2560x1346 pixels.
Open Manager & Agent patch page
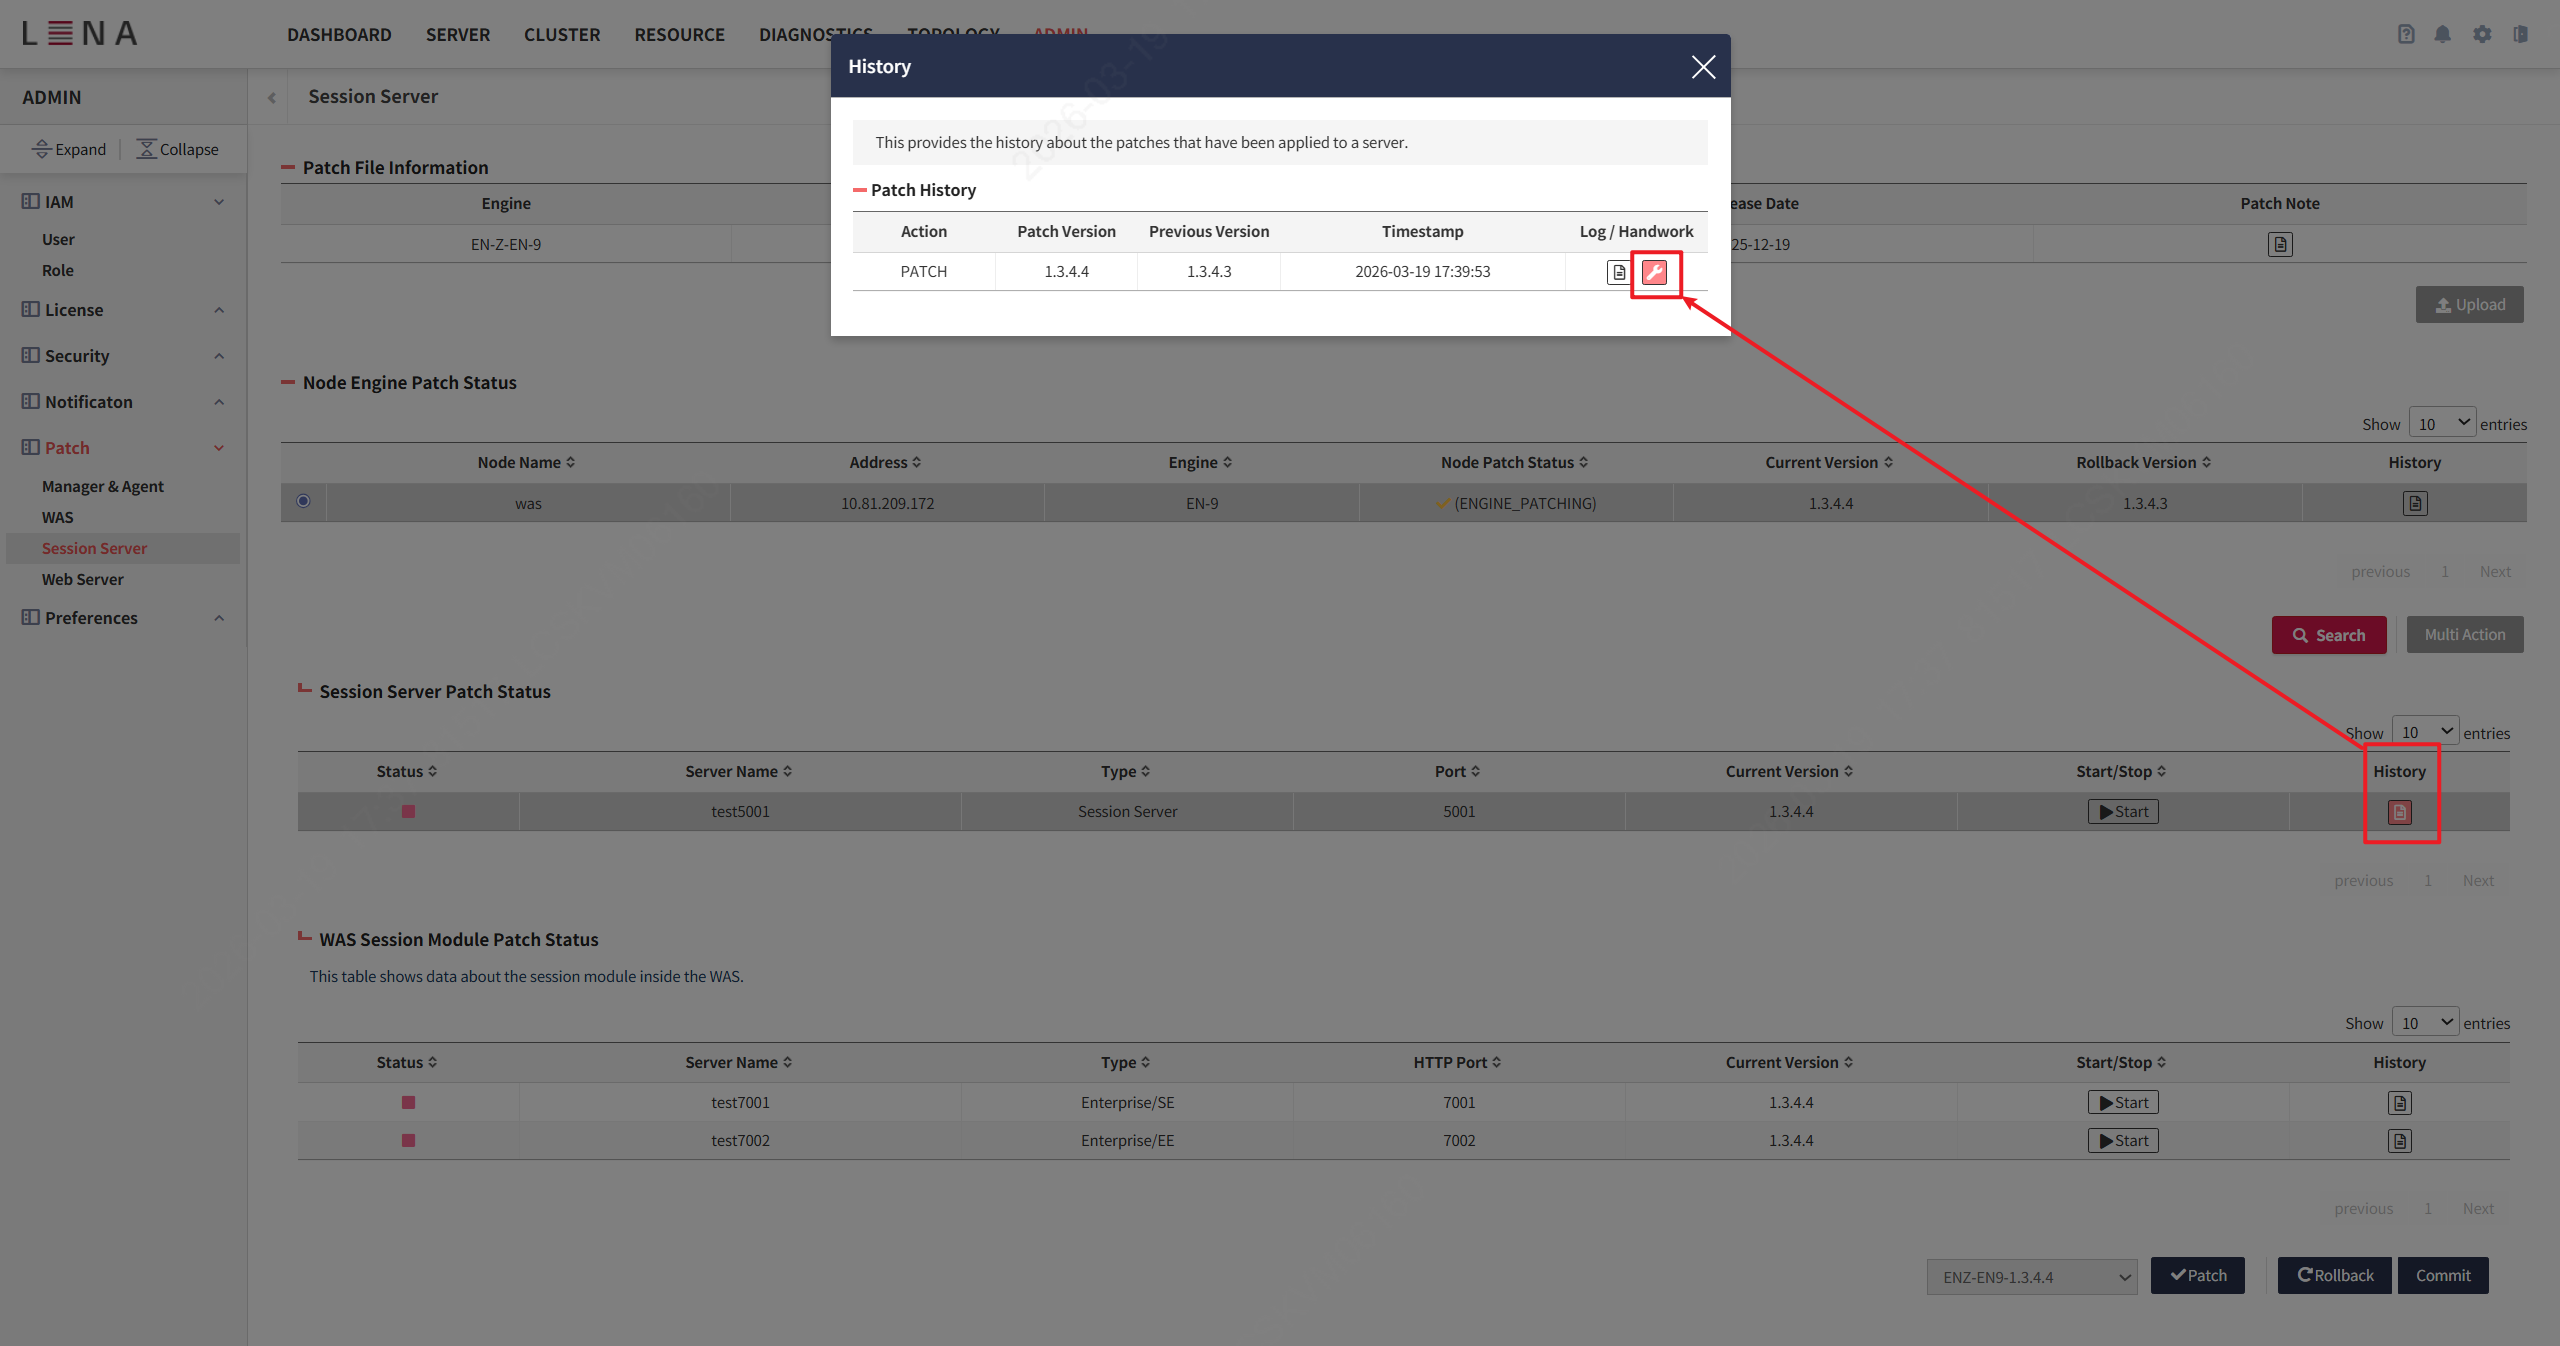click(103, 487)
